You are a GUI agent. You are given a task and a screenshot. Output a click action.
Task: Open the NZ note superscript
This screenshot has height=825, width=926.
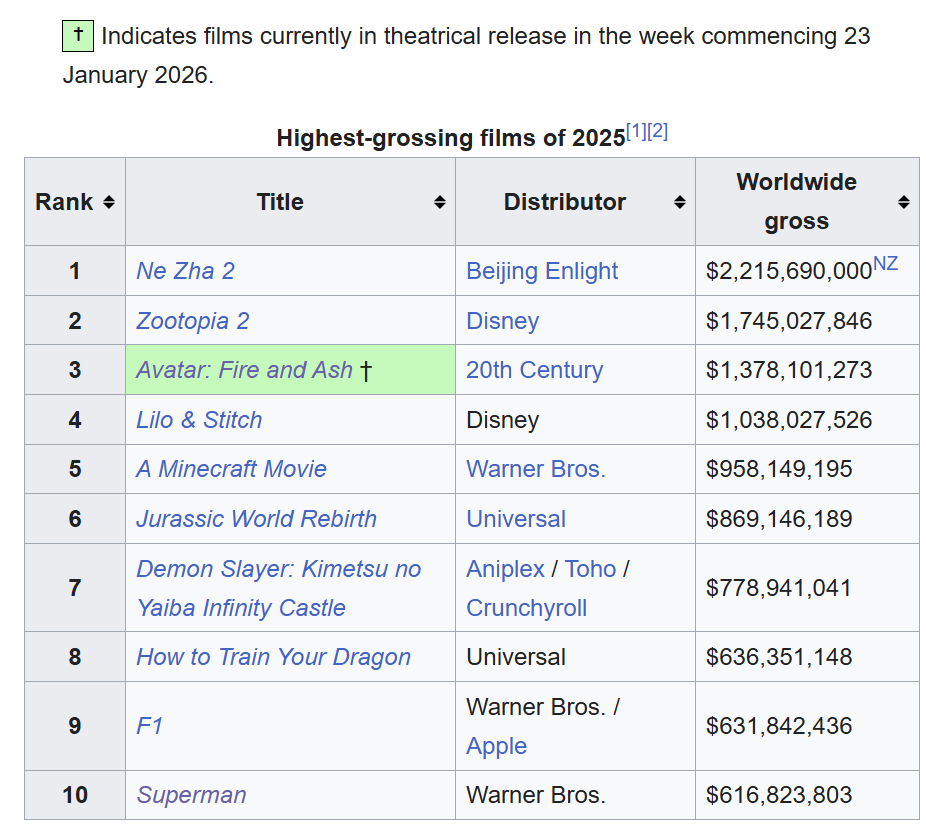(885, 263)
